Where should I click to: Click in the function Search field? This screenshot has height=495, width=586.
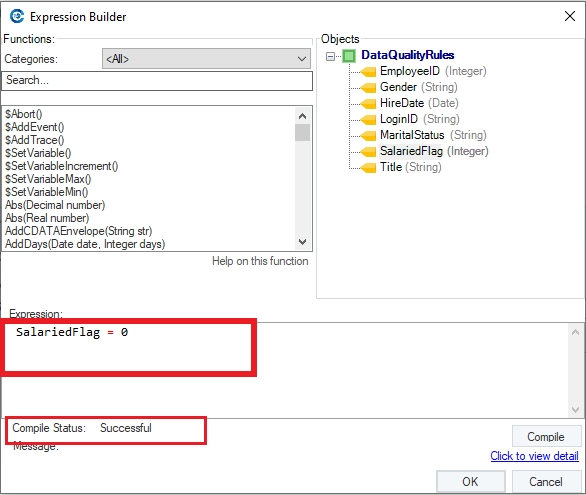[x=157, y=81]
